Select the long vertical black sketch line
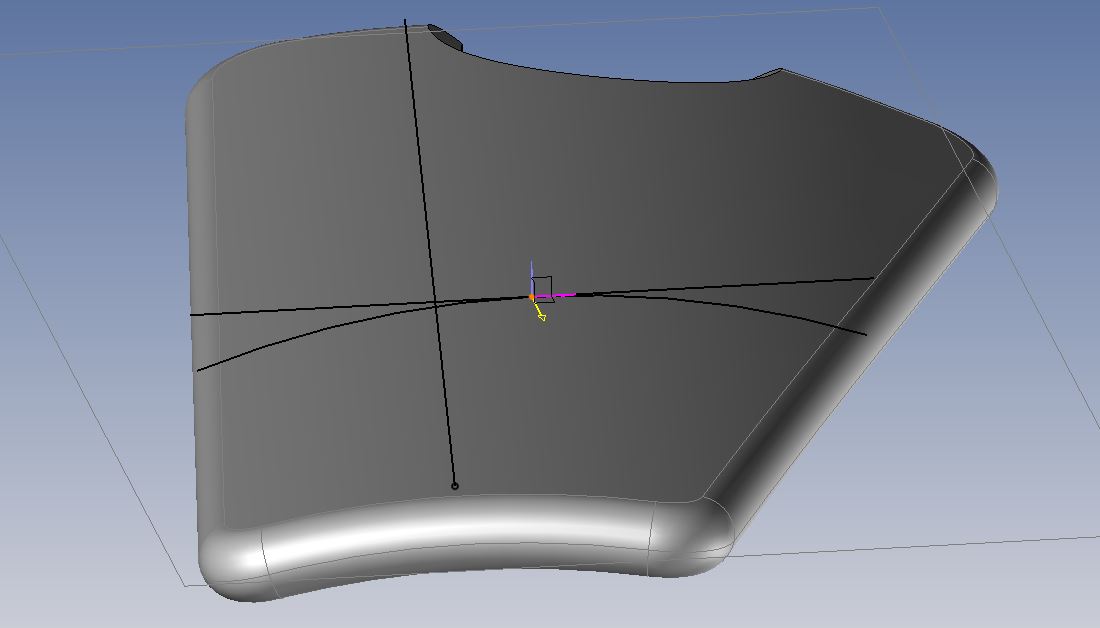The width and height of the screenshot is (1100, 628). 430,253
